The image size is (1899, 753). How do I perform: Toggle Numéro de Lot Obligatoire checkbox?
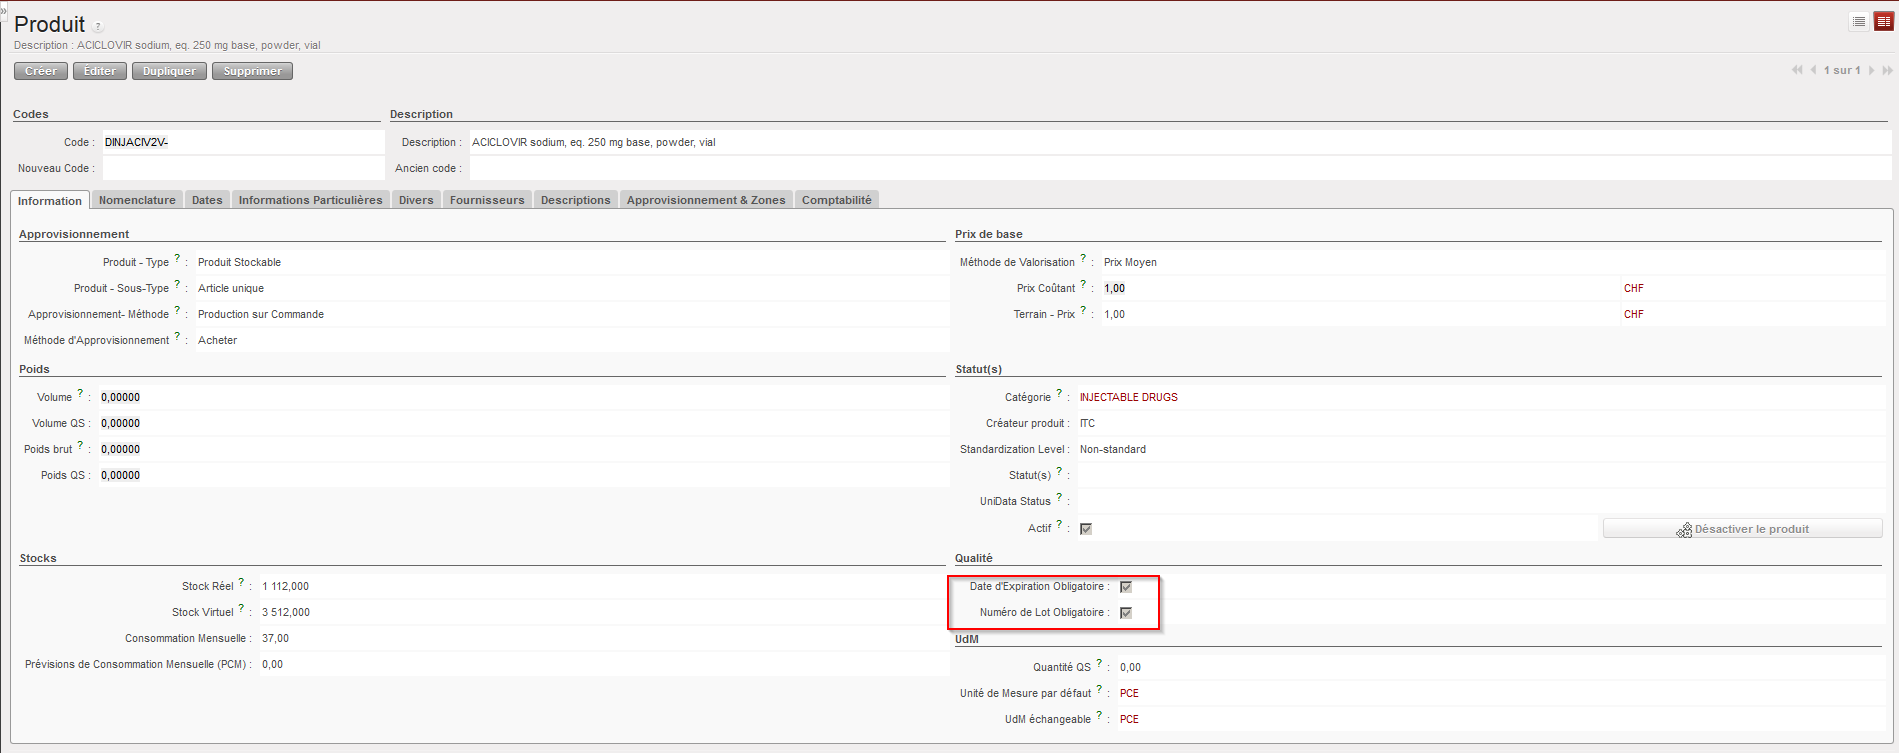[1126, 613]
